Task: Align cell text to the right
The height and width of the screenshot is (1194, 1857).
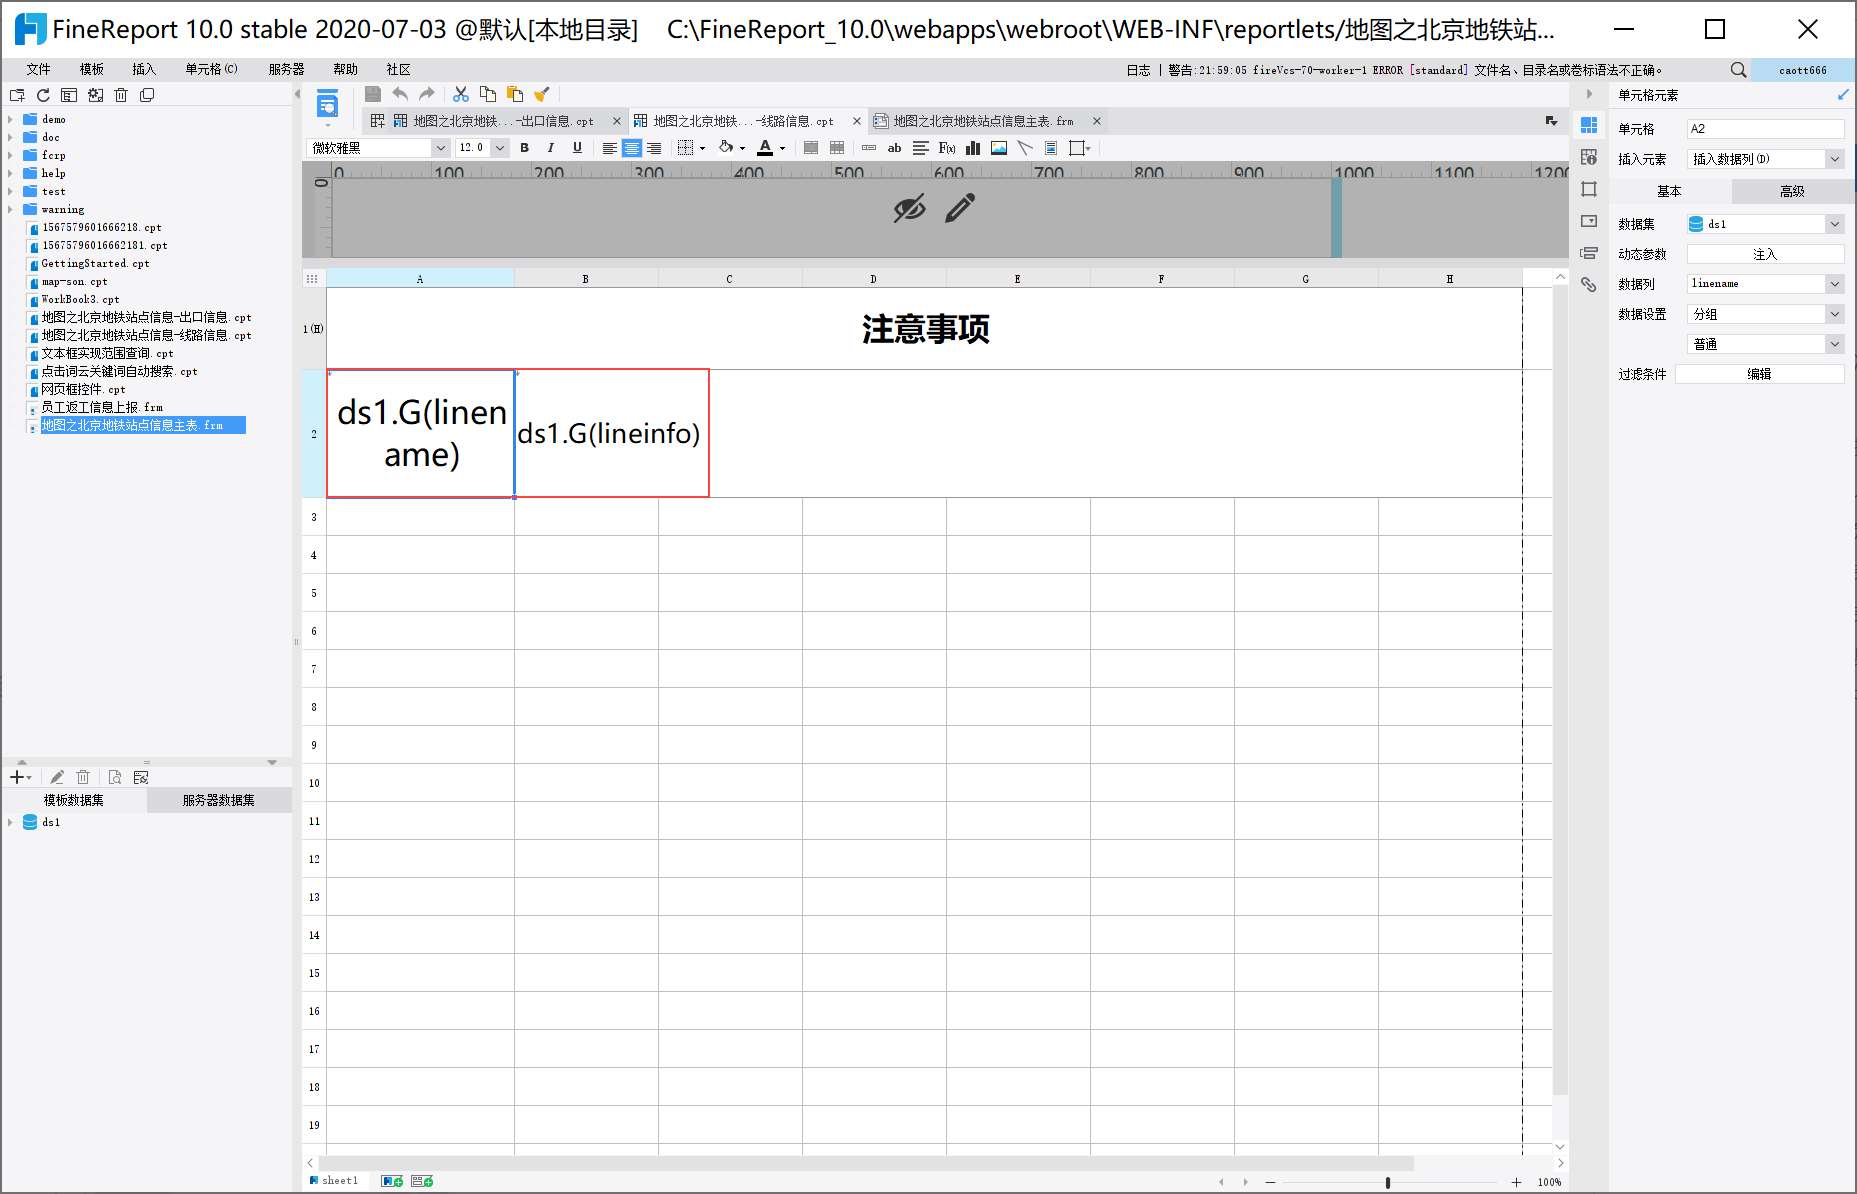Action: coord(654,148)
